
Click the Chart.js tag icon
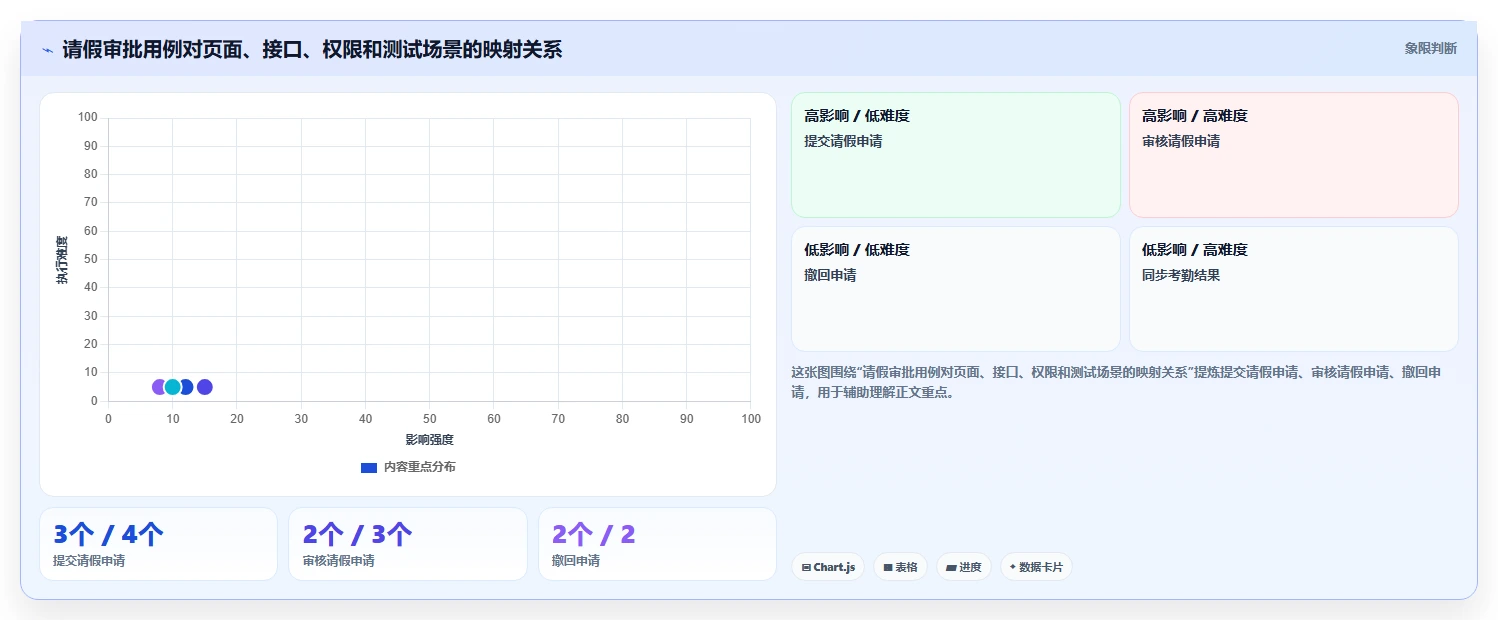(806, 567)
